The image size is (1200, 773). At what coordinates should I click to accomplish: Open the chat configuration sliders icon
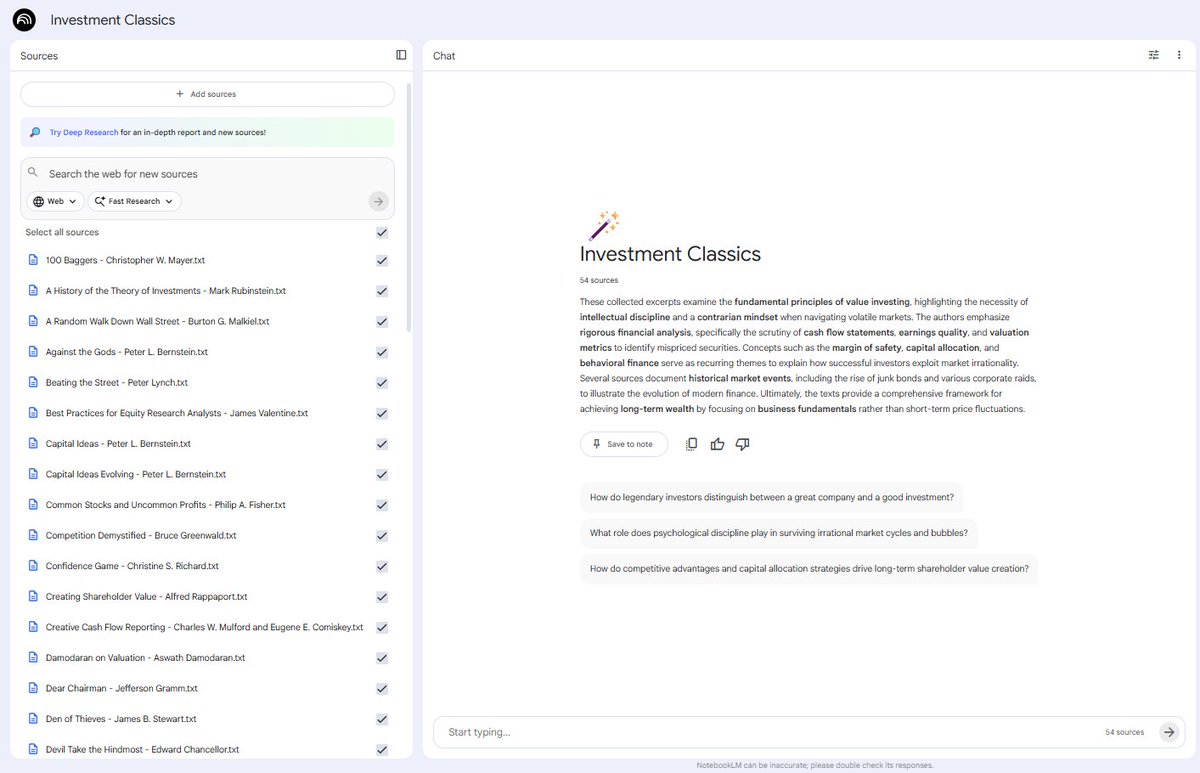[x=1154, y=55]
